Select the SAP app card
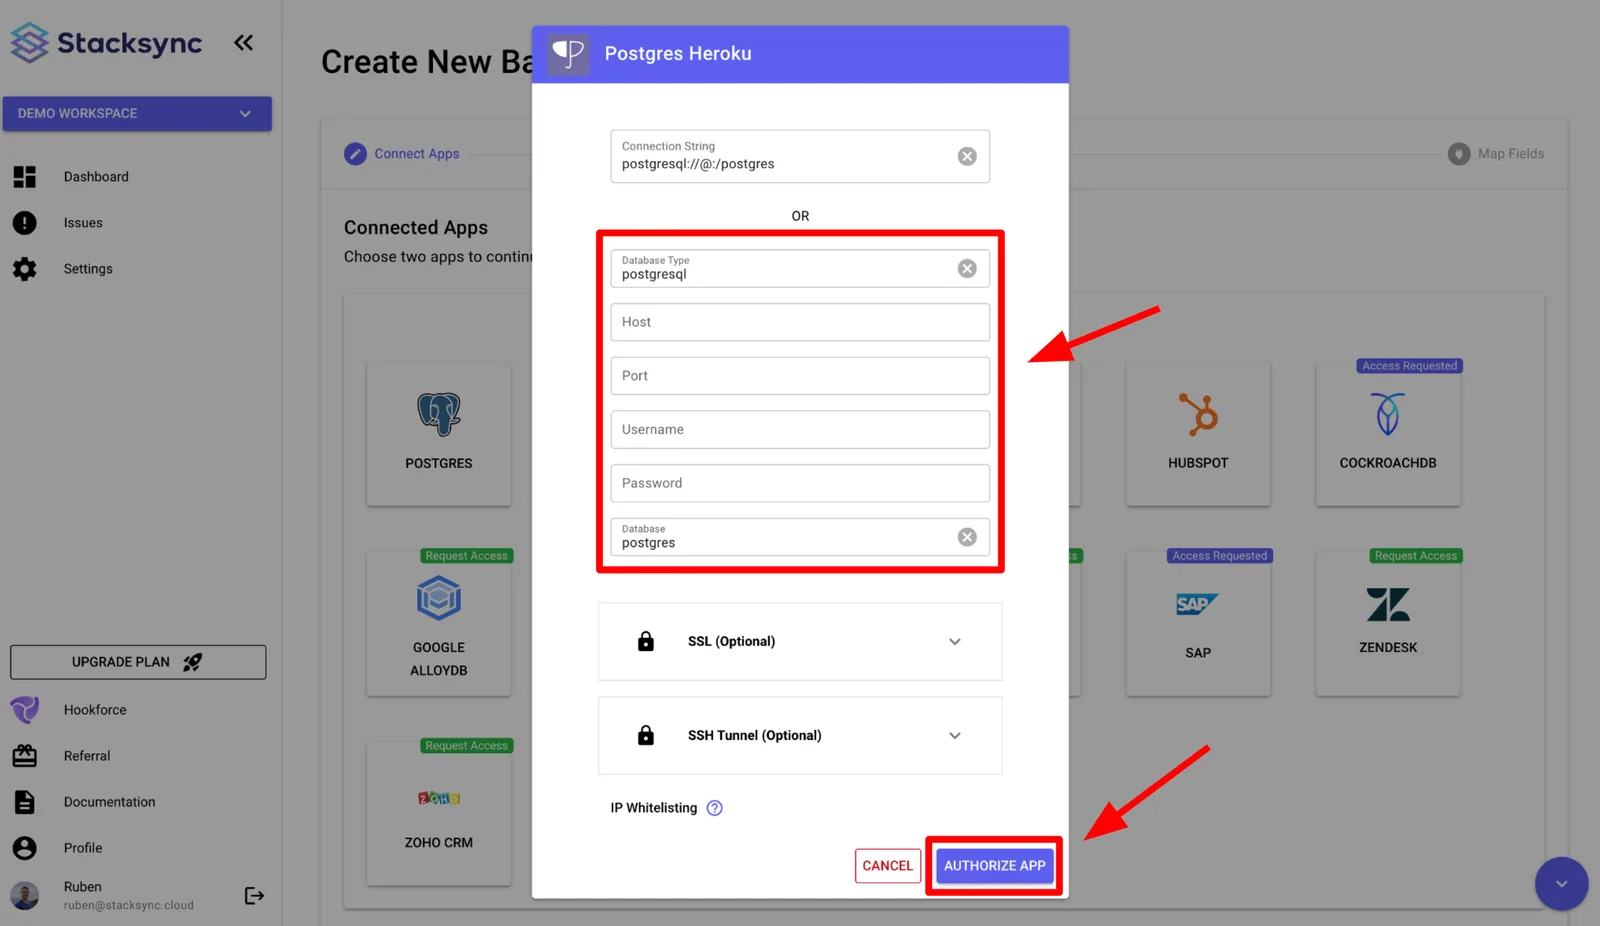 tap(1198, 624)
